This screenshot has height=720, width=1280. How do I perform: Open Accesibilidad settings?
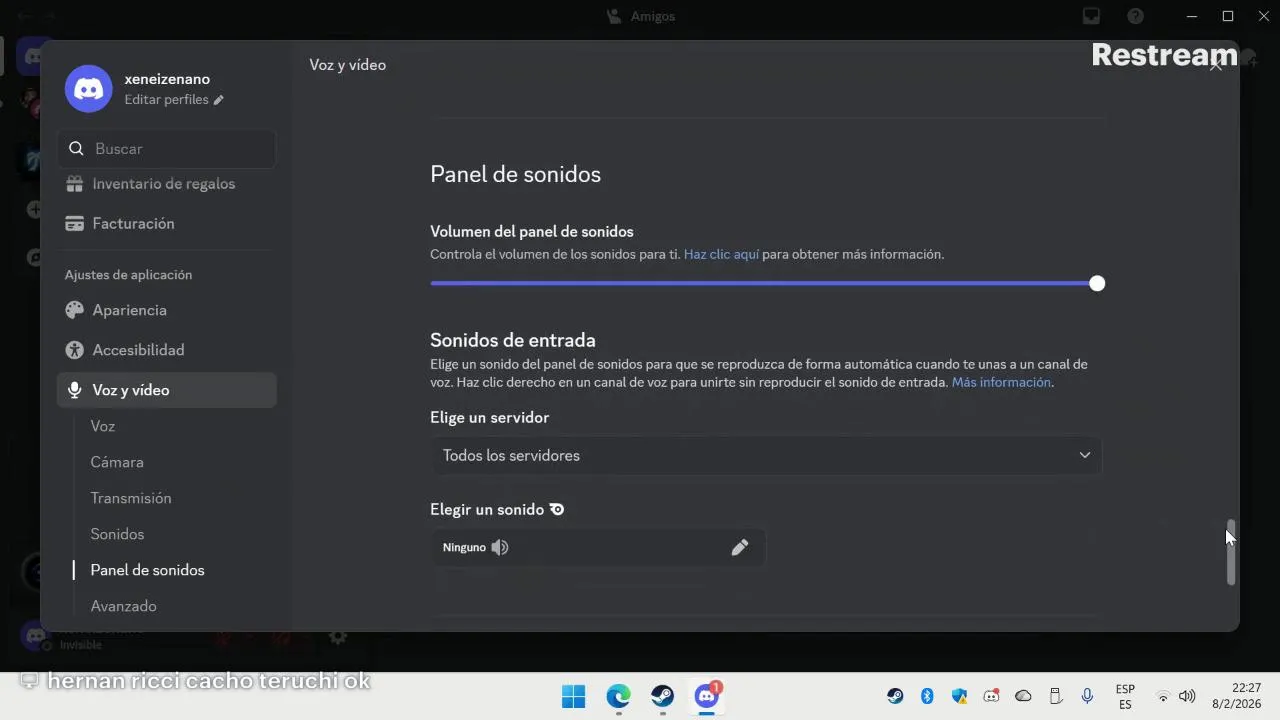[x=166, y=350]
